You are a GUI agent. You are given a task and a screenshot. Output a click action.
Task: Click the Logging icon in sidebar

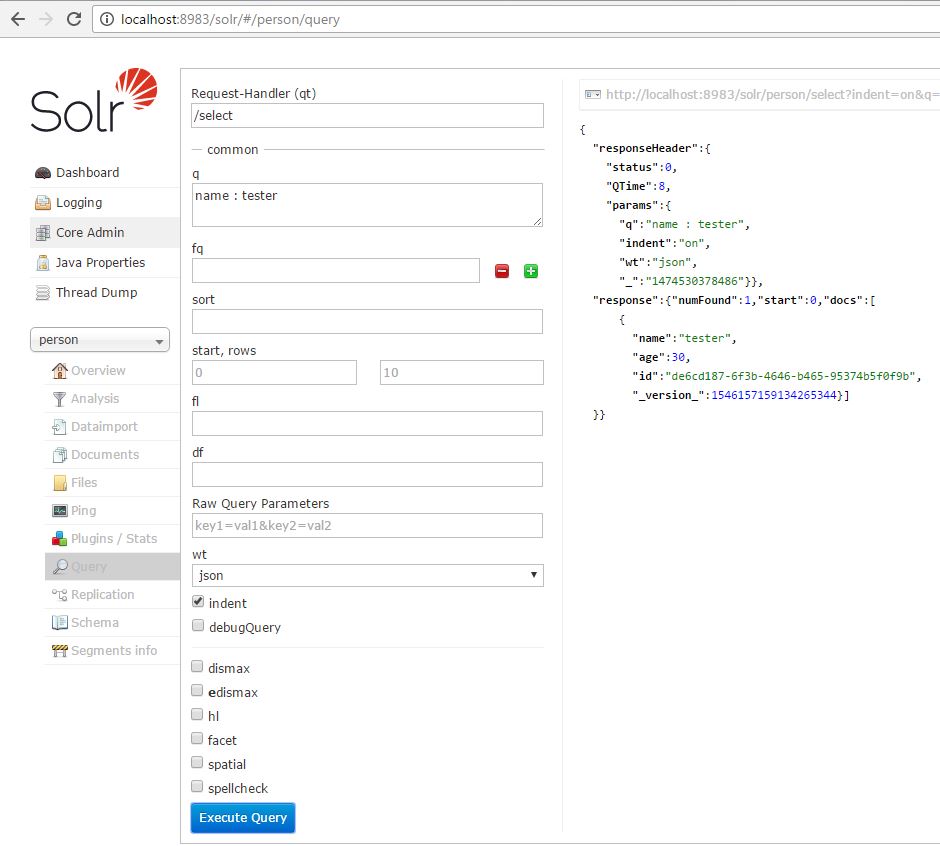coord(43,203)
